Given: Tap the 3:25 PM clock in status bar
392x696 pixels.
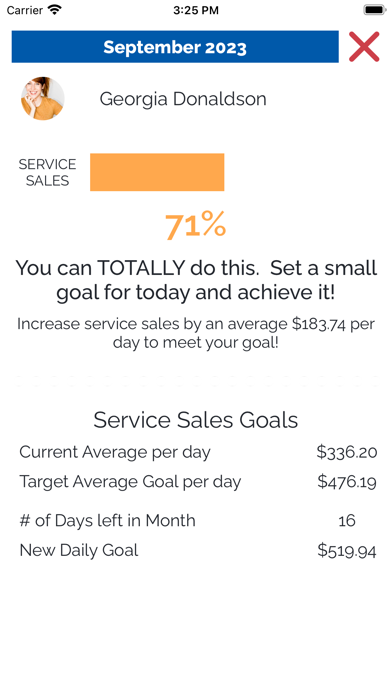Looking at the screenshot, I should (x=196, y=10).
